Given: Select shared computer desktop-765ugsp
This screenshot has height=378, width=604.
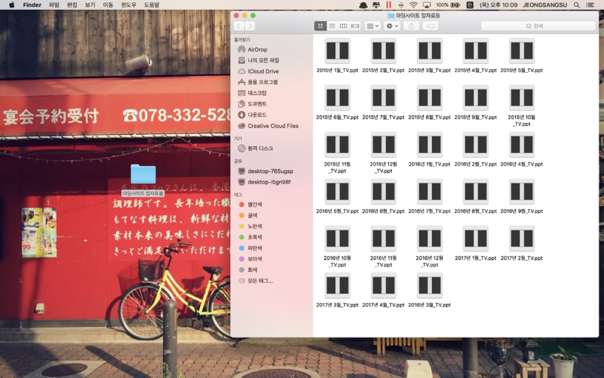Looking at the screenshot, I should click(x=265, y=171).
